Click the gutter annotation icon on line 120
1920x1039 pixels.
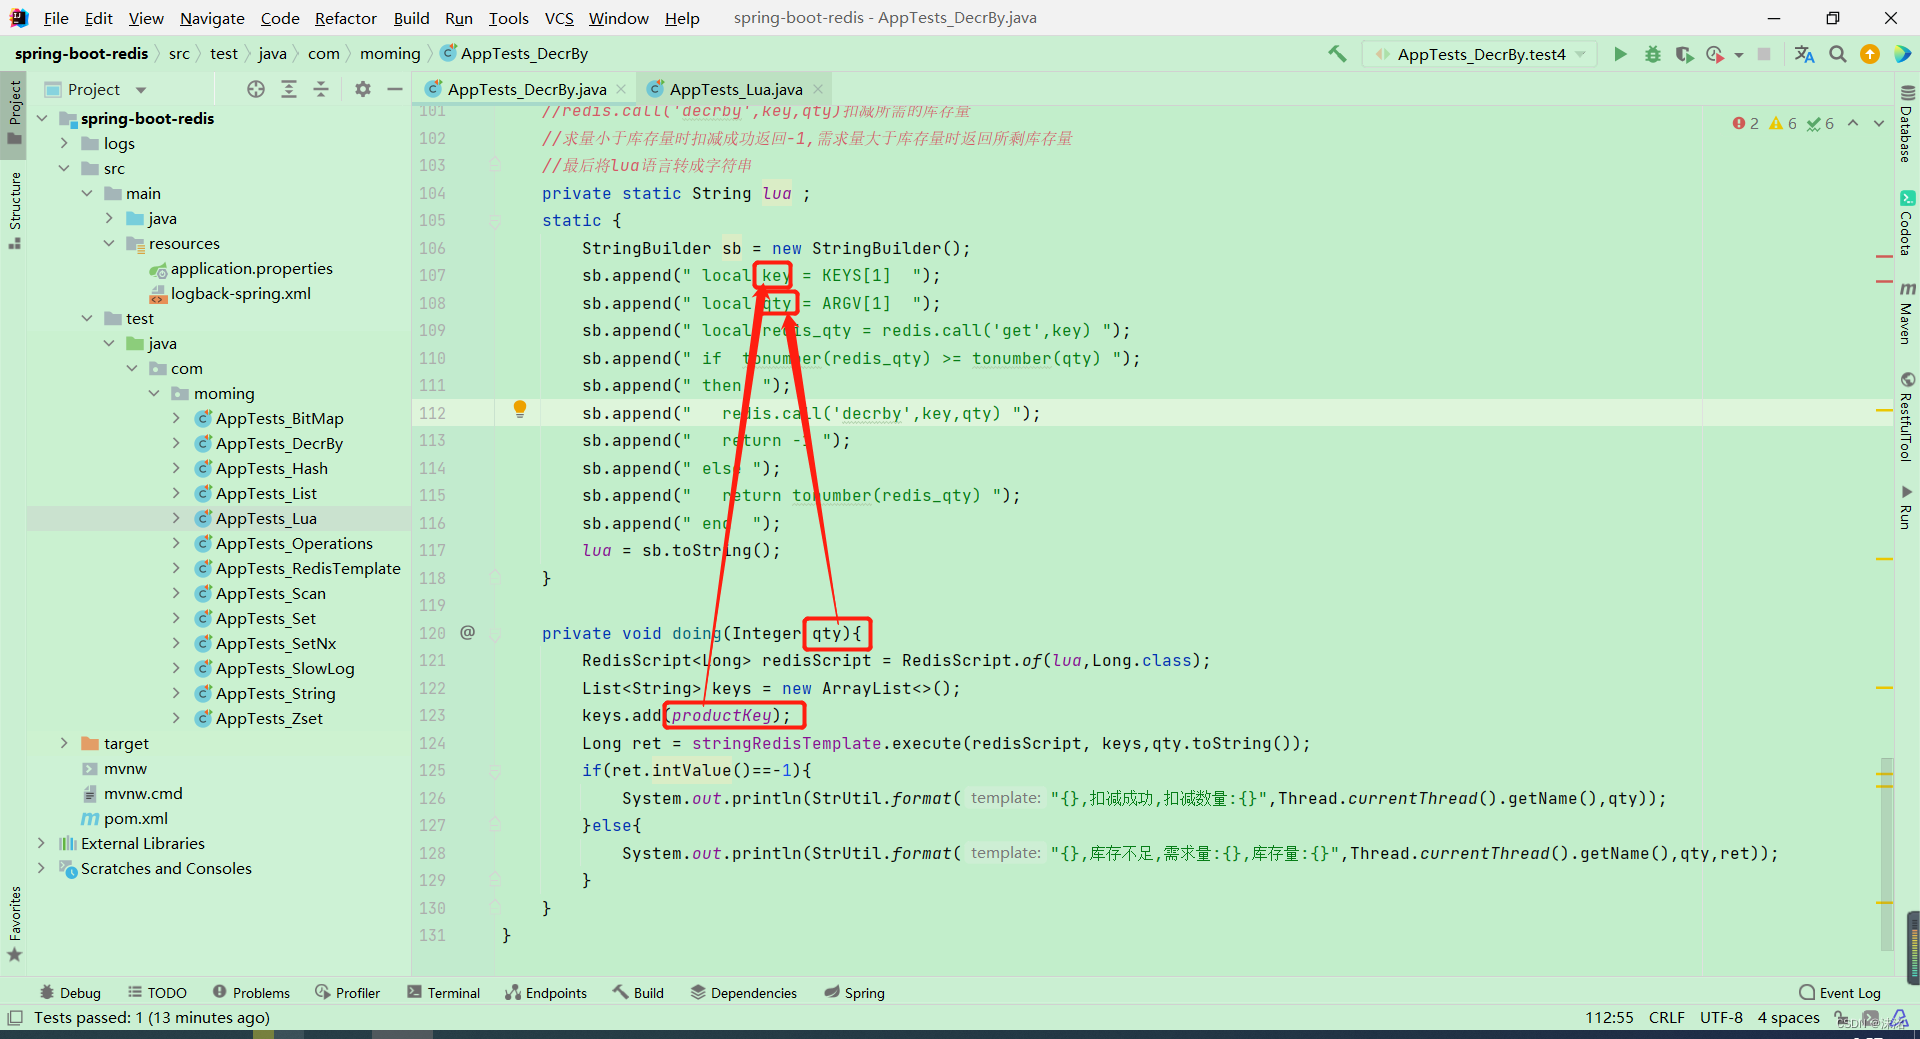[468, 632]
